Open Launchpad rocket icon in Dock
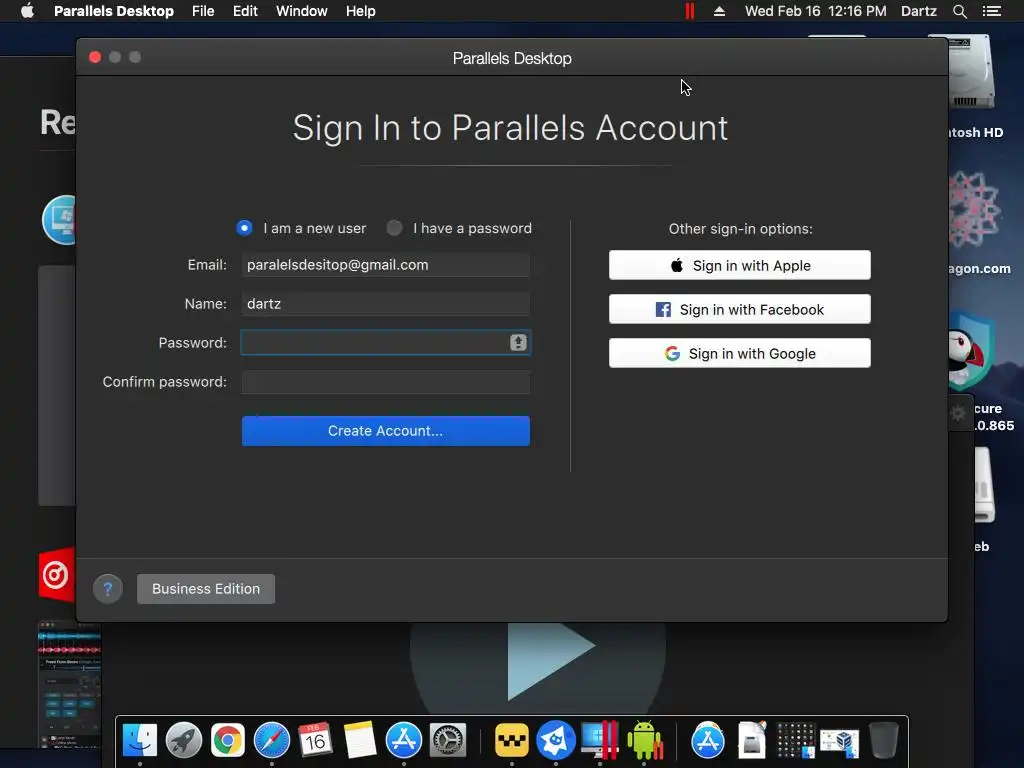The image size is (1024, 768). pos(184,740)
